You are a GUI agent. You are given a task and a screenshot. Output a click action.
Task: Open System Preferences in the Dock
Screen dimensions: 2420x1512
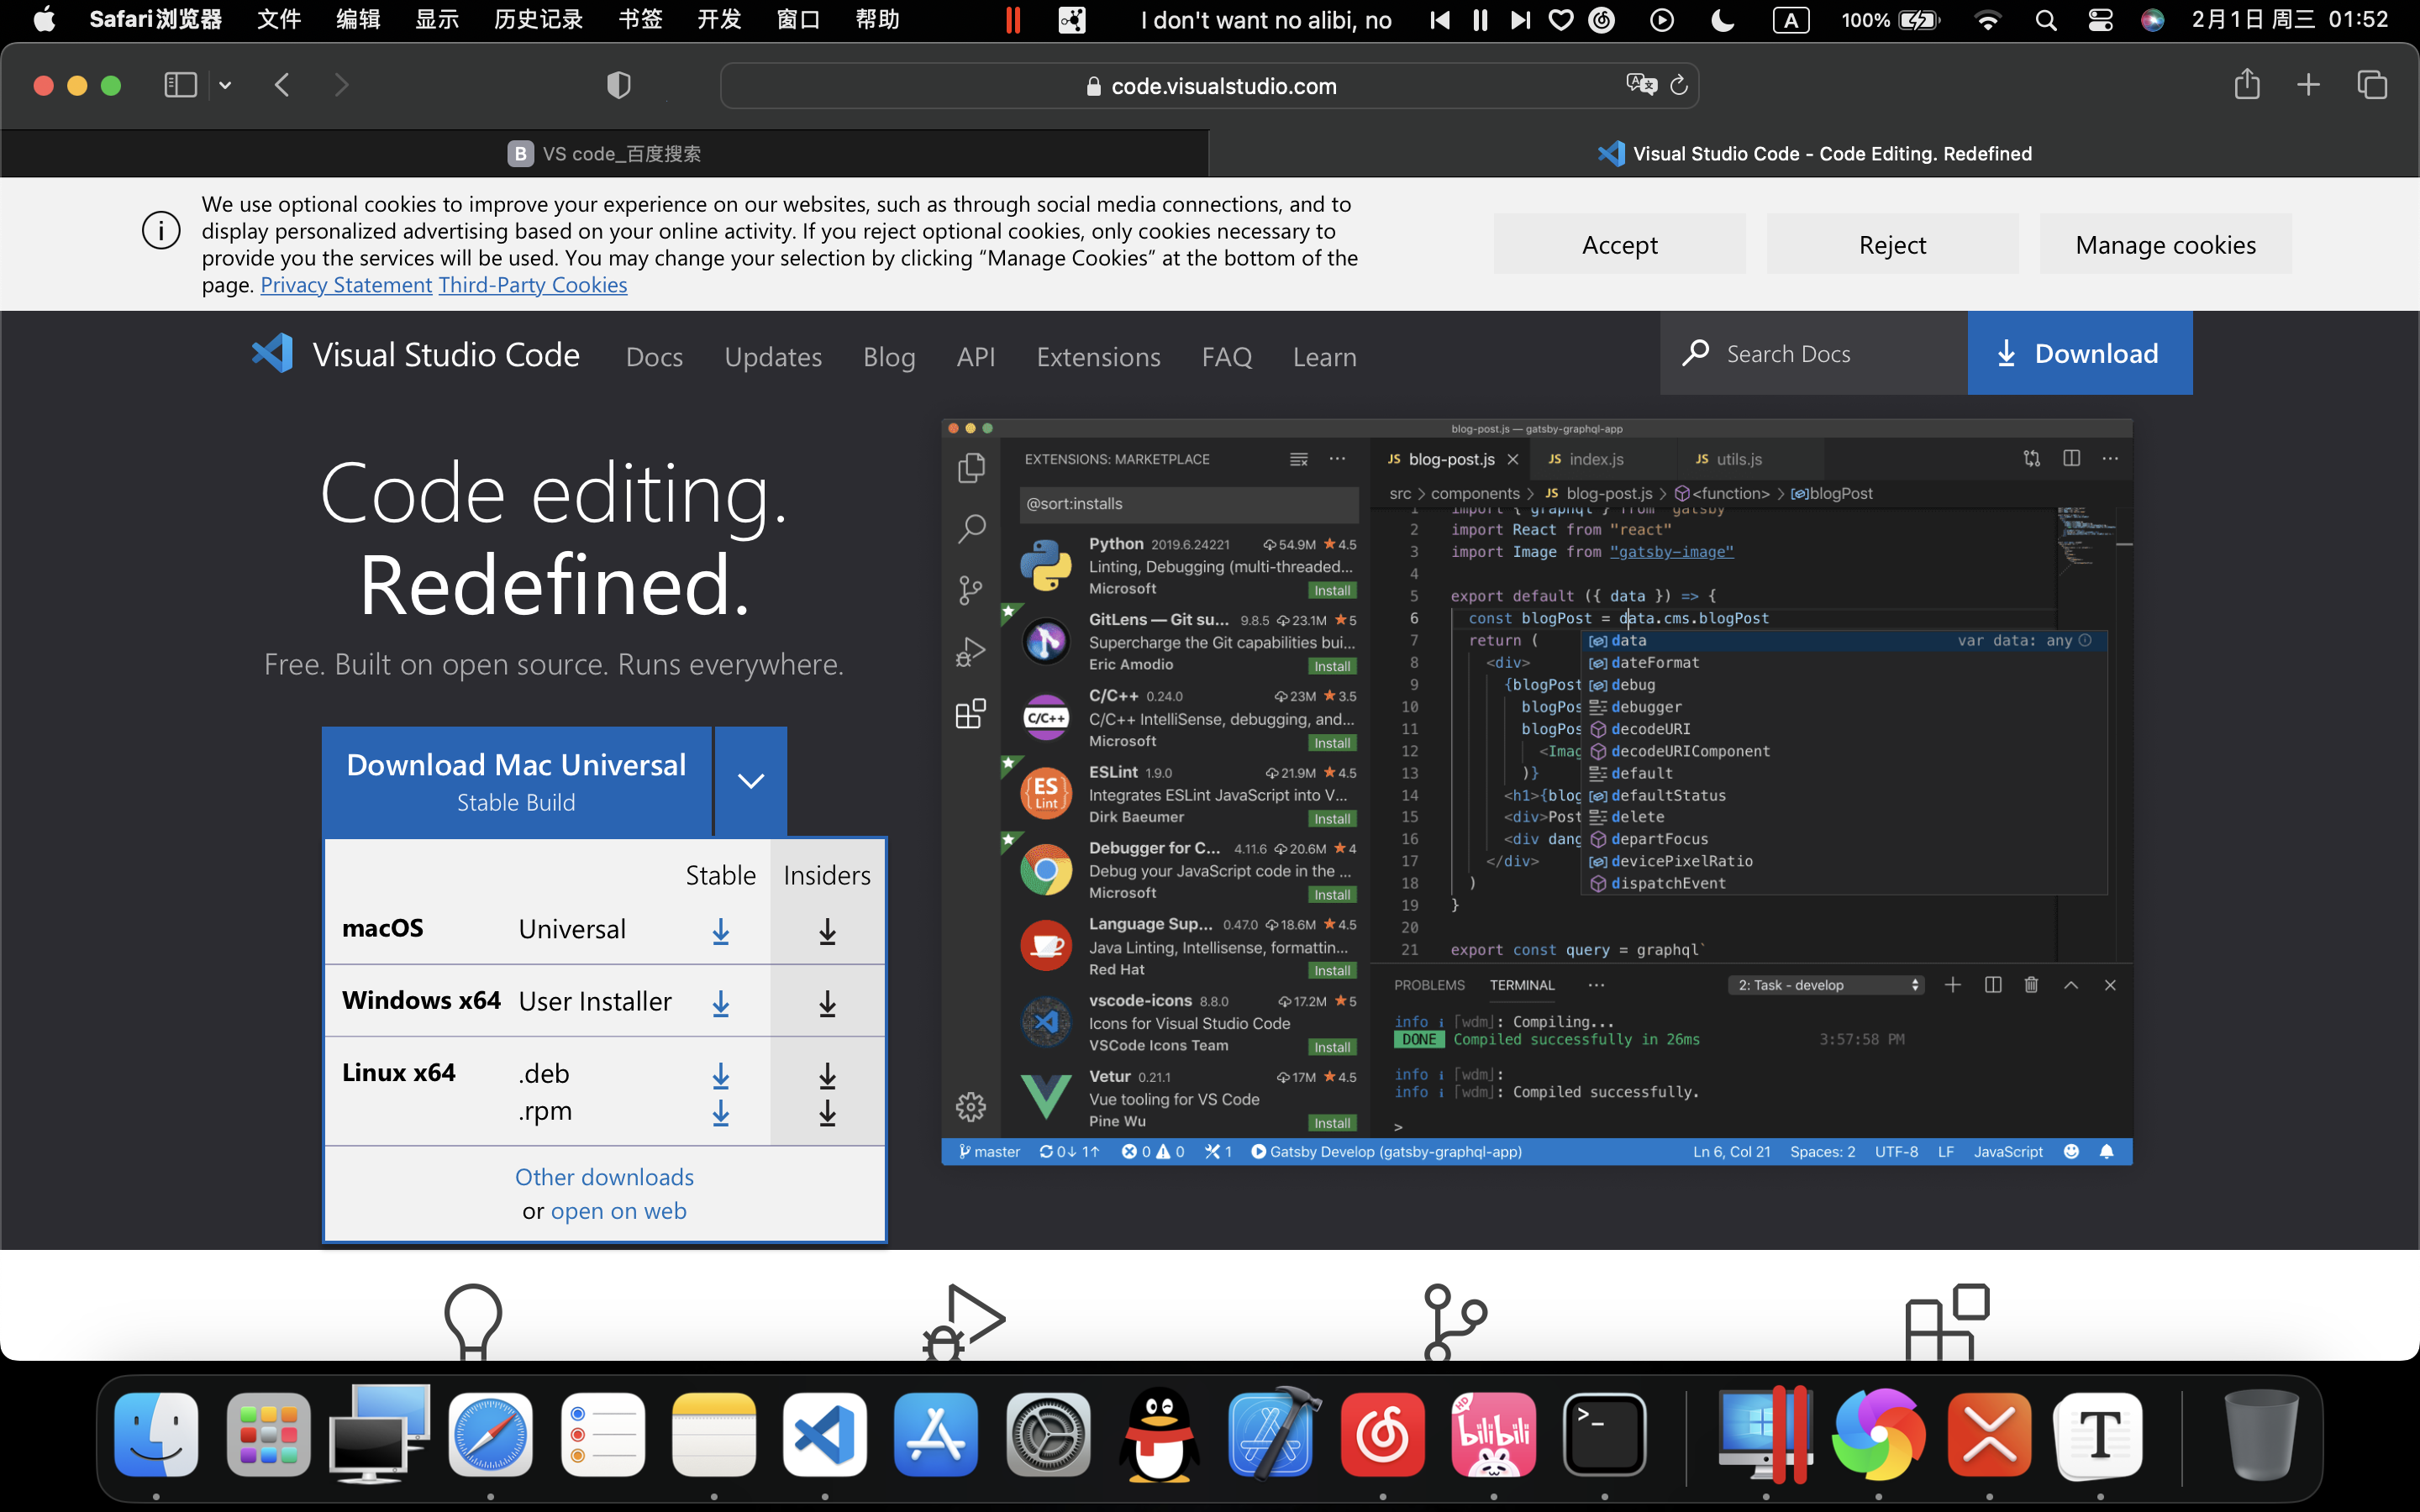[1048, 1434]
